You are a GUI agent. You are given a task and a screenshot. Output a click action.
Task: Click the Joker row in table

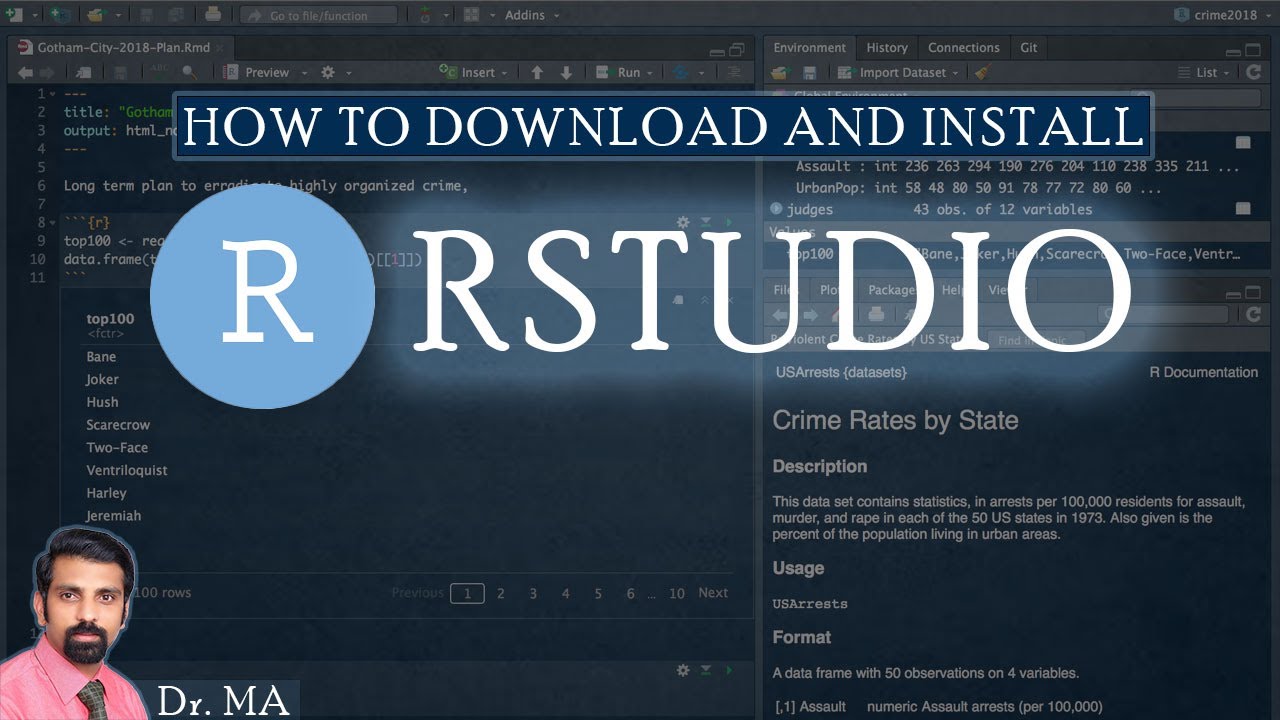tap(102, 379)
